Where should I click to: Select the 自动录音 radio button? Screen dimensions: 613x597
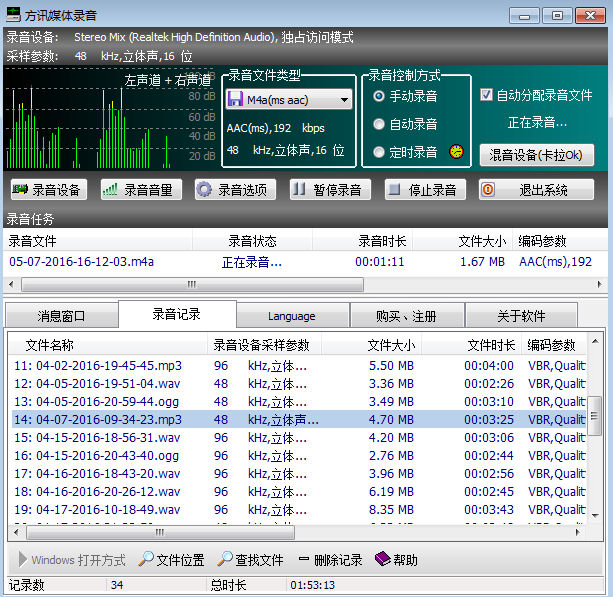point(379,125)
